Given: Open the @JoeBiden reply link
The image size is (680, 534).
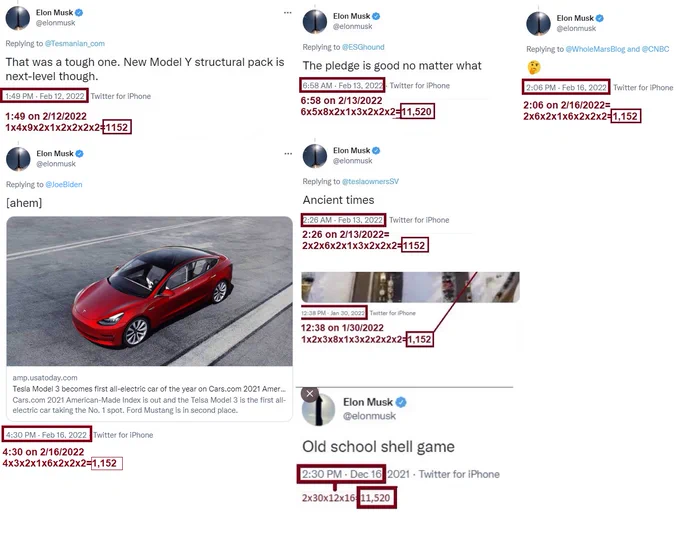Looking at the screenshot, I should pos(64,184).
